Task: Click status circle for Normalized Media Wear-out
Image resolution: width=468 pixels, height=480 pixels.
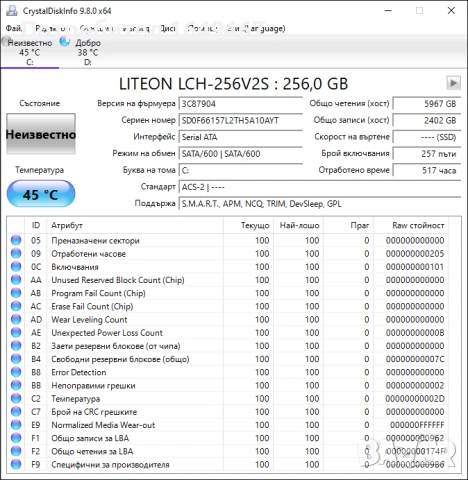Action: (16, 425)
